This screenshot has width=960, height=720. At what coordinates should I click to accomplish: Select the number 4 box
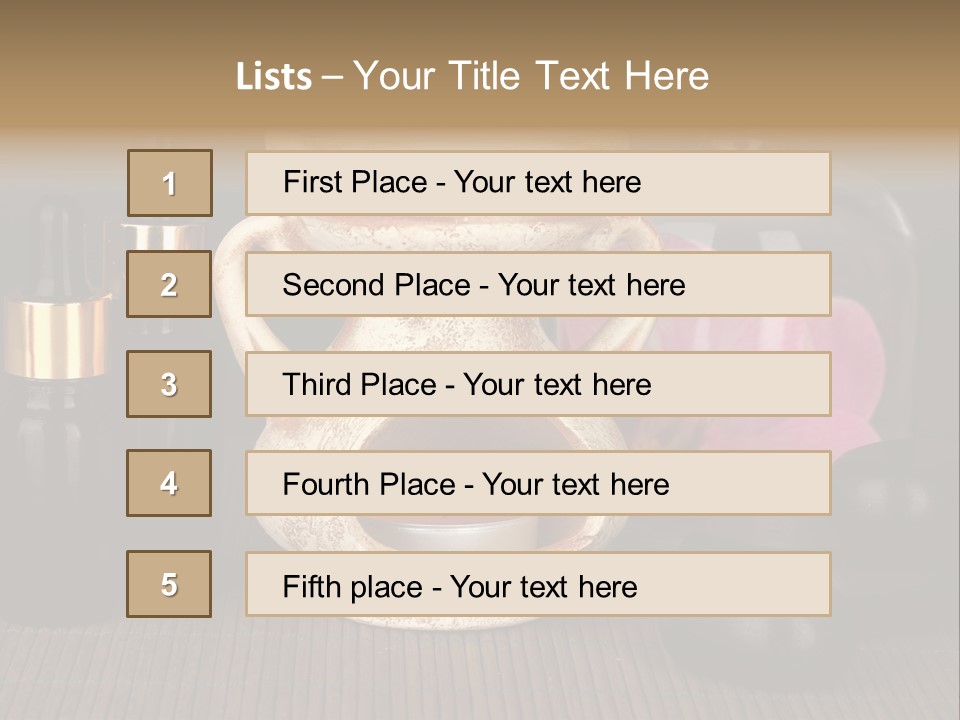[x=169, y=483]
